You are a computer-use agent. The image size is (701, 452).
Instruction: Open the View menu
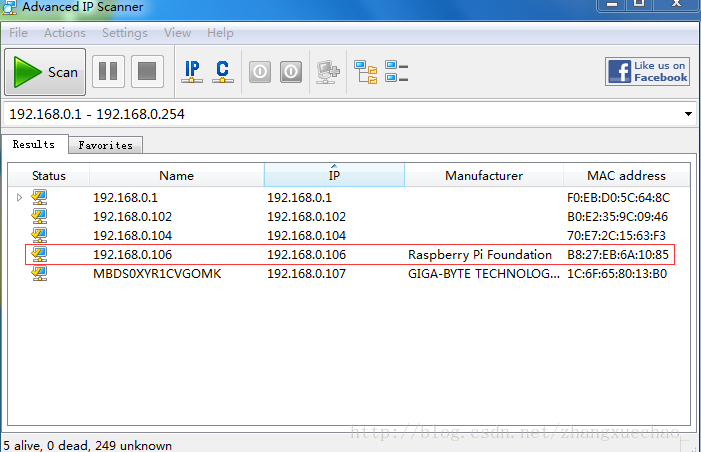pyautogui.click(x=177, y=33)
